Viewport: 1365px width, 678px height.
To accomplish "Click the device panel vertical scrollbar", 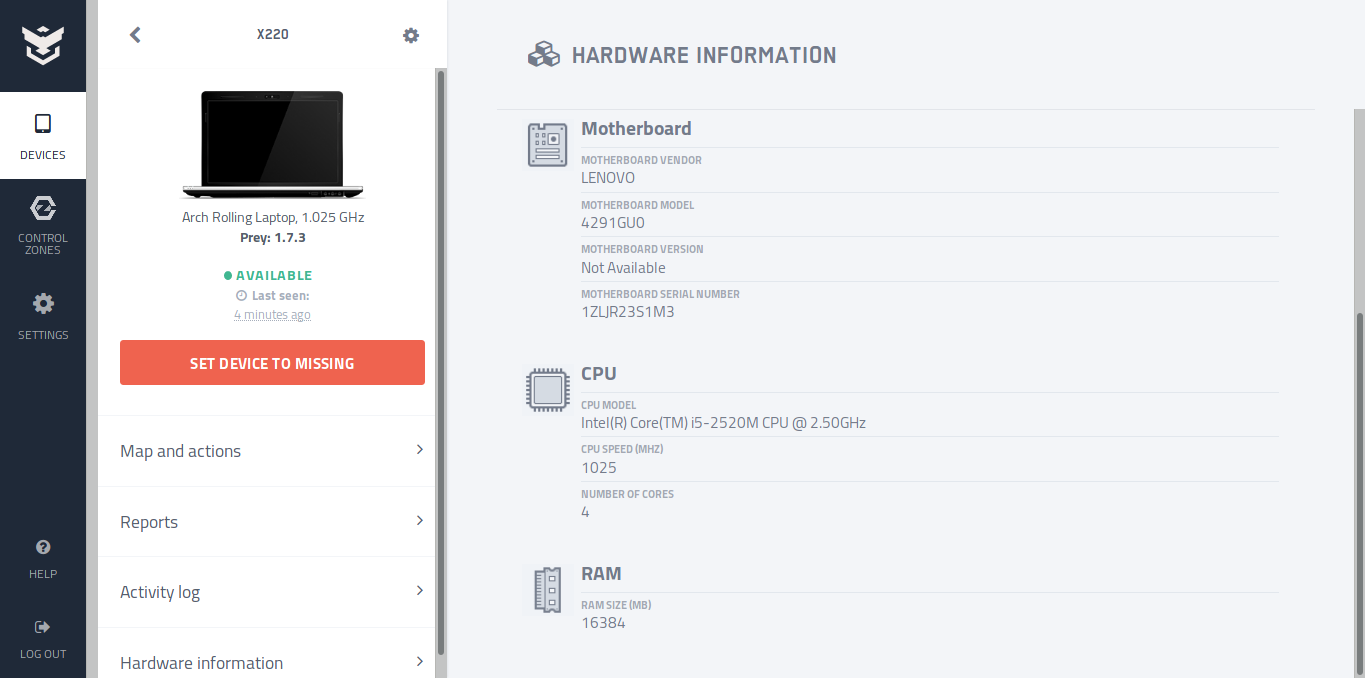I will (441, 360).
